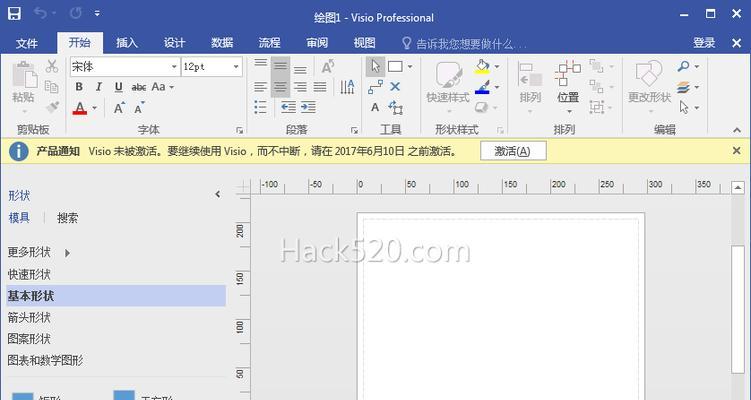
Task: Click the yellow fill bucket color swatch
Action: [x=482, y=66]
